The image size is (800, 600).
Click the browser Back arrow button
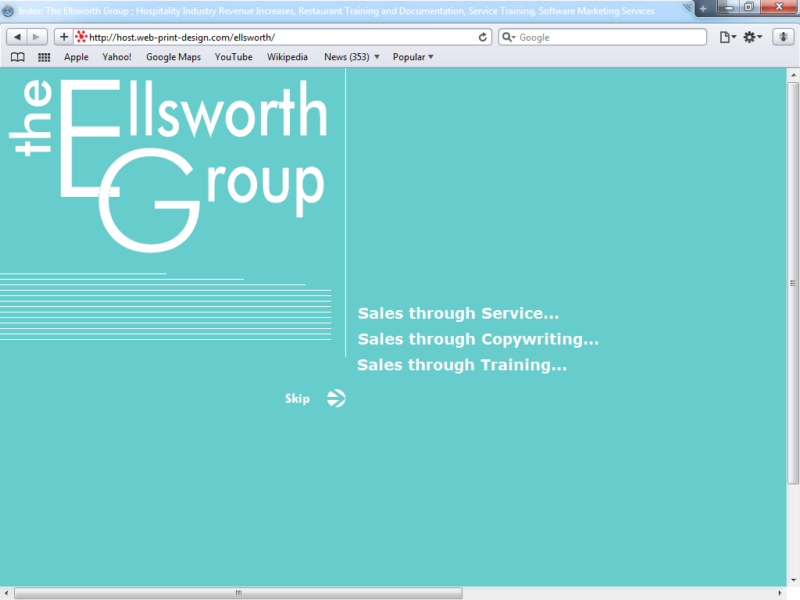click(17, 37)
